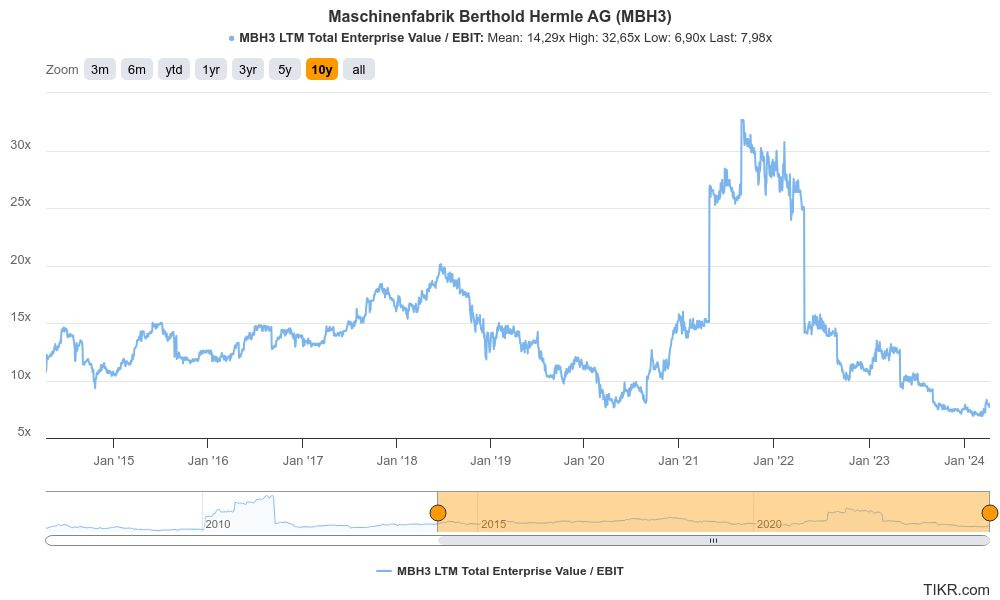
Task: Toggle MBH3 LTM EV/EBIT legend entry
Action: tap(500, 571)
